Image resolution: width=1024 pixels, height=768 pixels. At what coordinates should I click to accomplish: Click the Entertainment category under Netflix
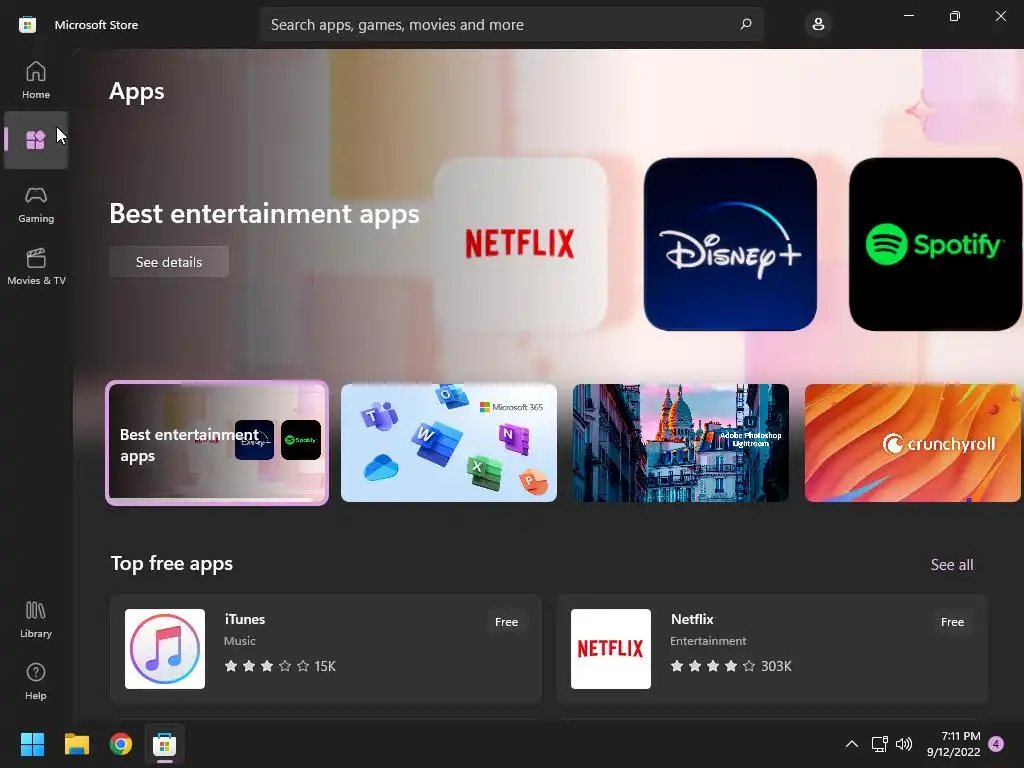click(x=708, y=641)
